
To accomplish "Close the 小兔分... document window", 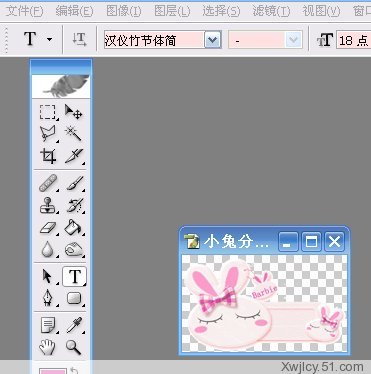I will click(334, 241).
